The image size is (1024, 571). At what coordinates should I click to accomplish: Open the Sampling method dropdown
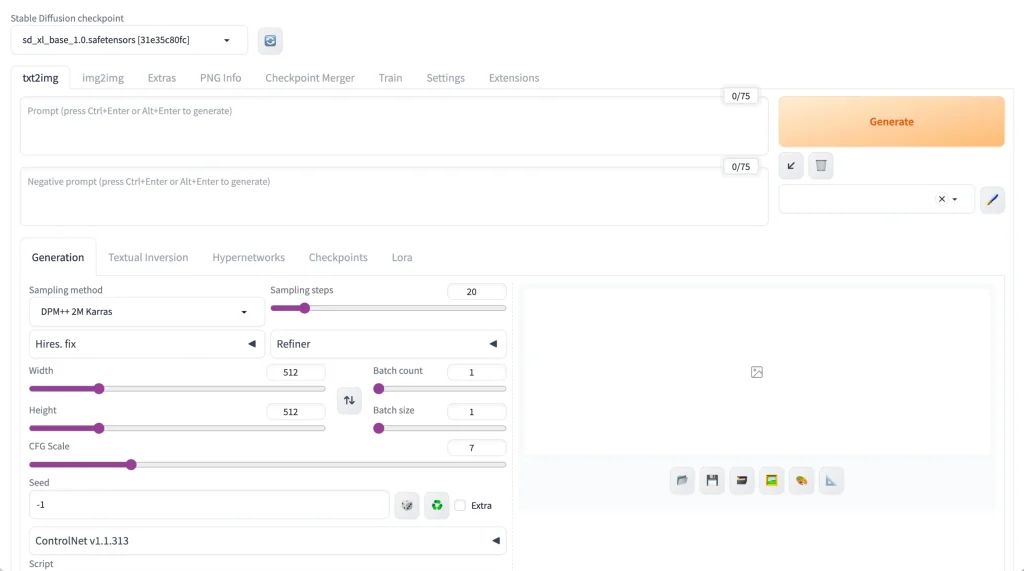coord(146,312)
